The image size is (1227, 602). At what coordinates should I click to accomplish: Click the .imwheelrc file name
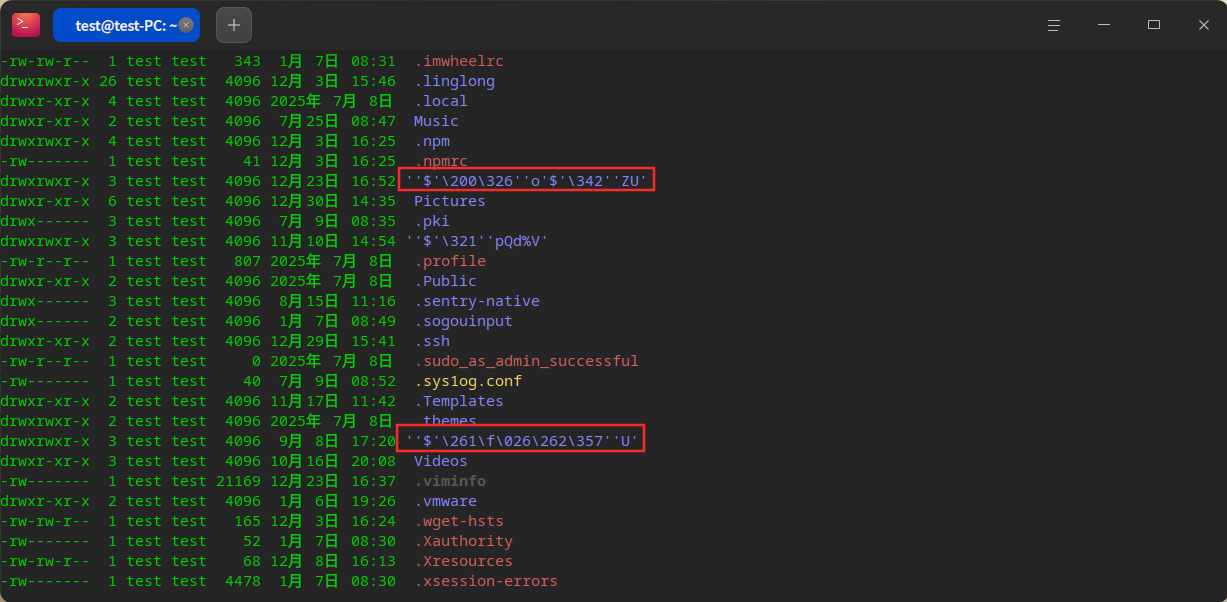[x=459, y=61]
